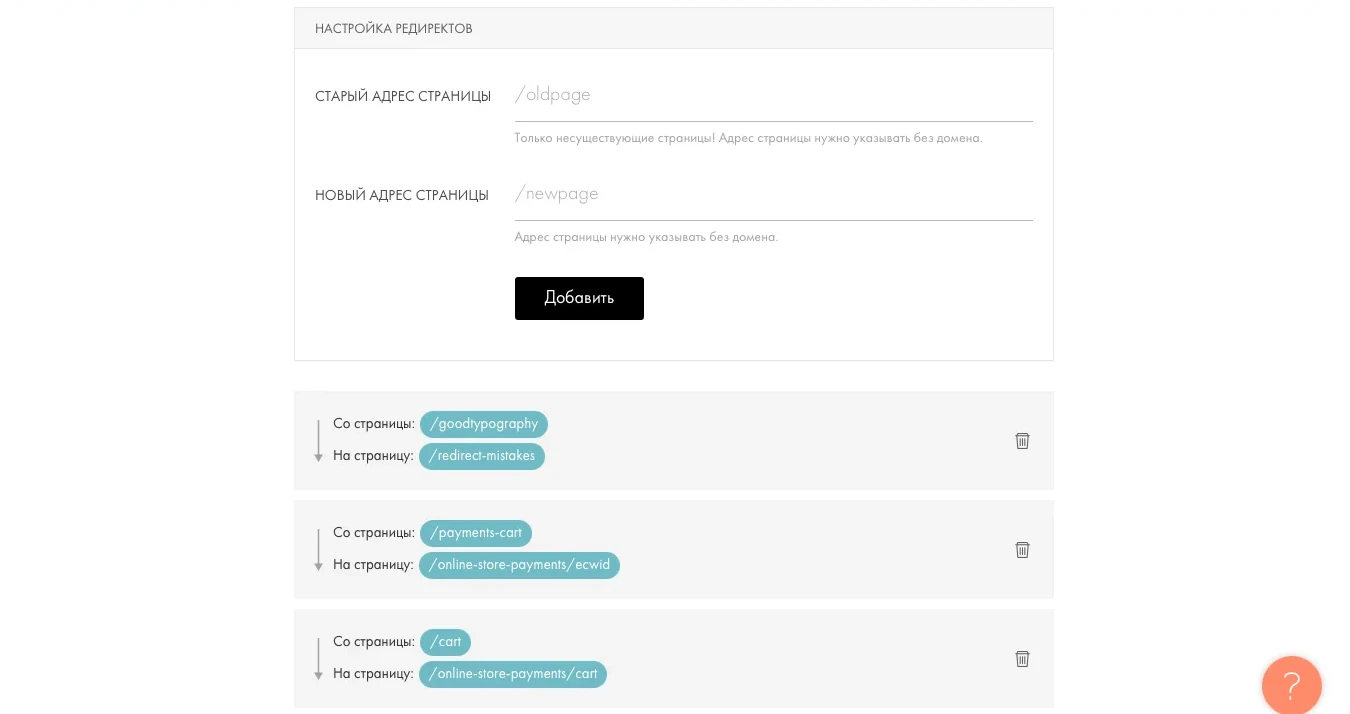
Task: Click the hint text about nonexistent pages
Action: tap(748, 138)
